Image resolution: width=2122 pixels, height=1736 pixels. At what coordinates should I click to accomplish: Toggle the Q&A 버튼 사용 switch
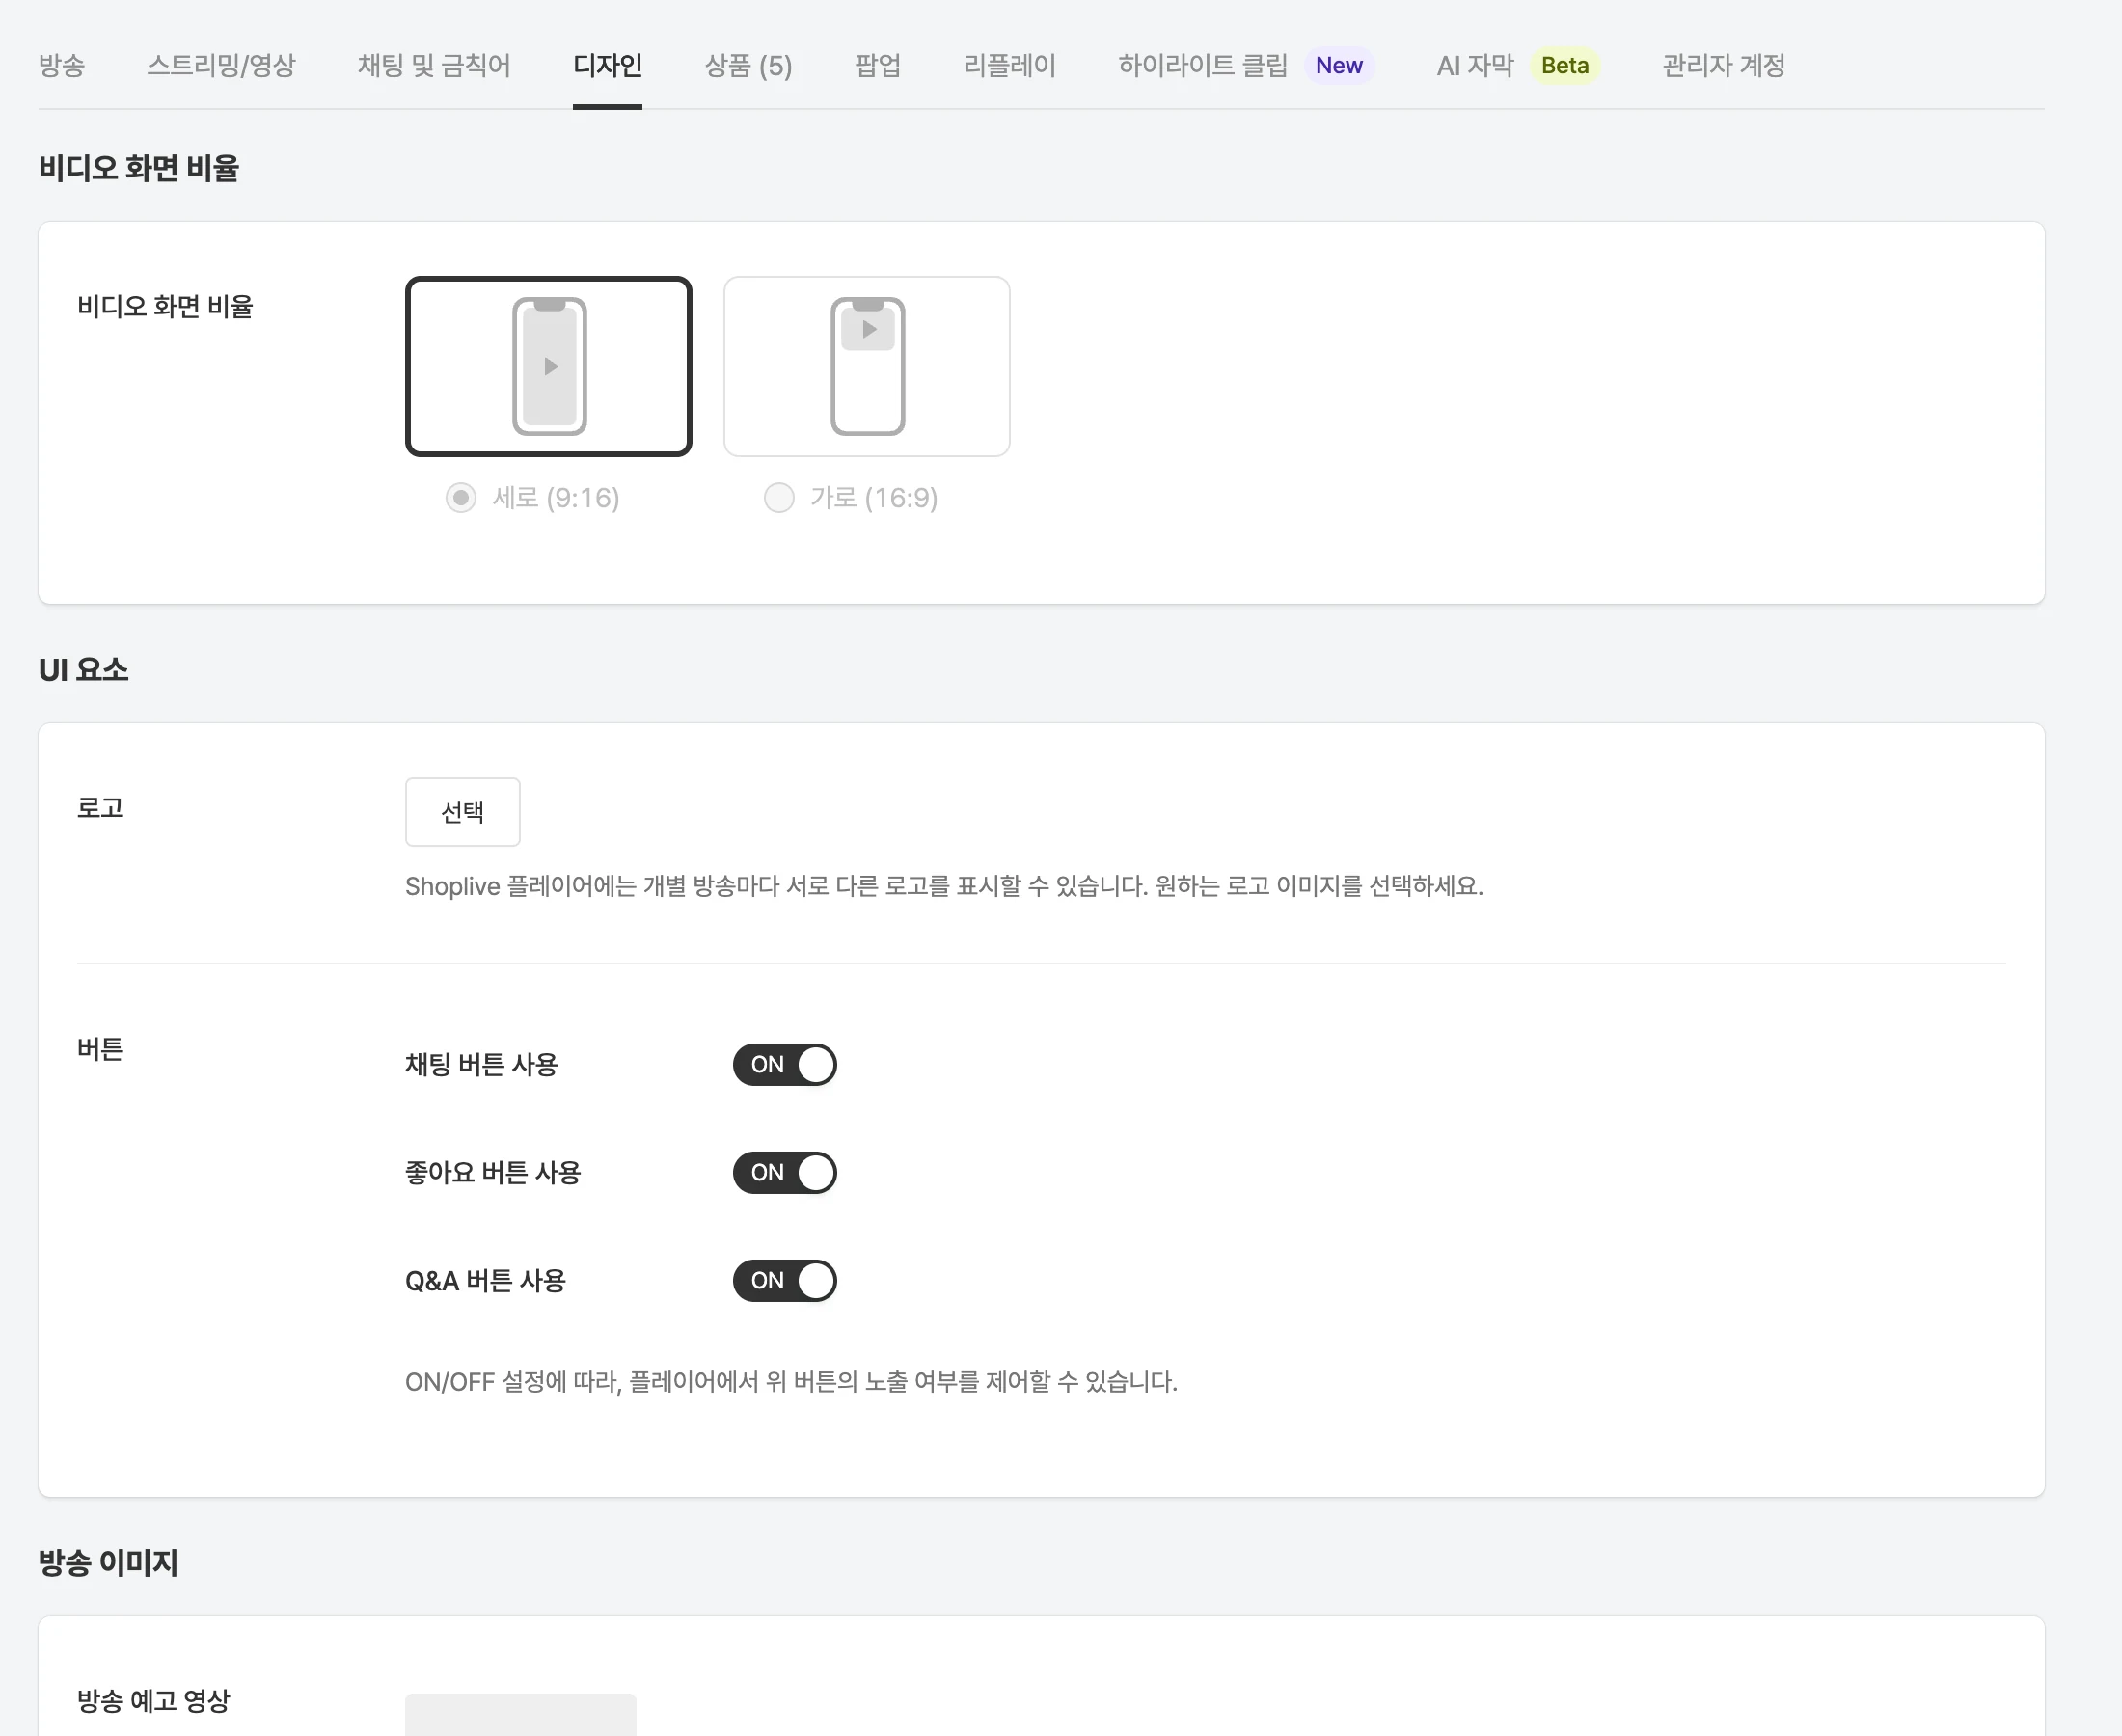(x=784, y=1280)
